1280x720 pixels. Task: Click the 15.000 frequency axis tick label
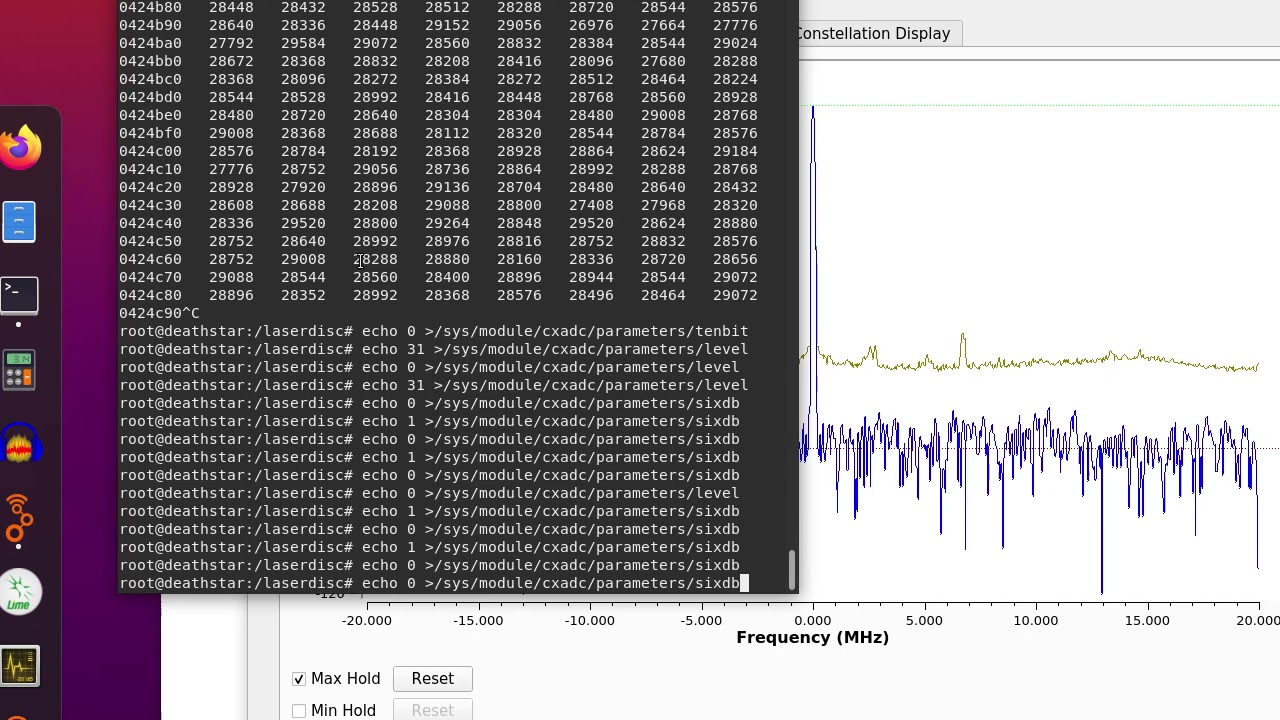pos(1146,620)
